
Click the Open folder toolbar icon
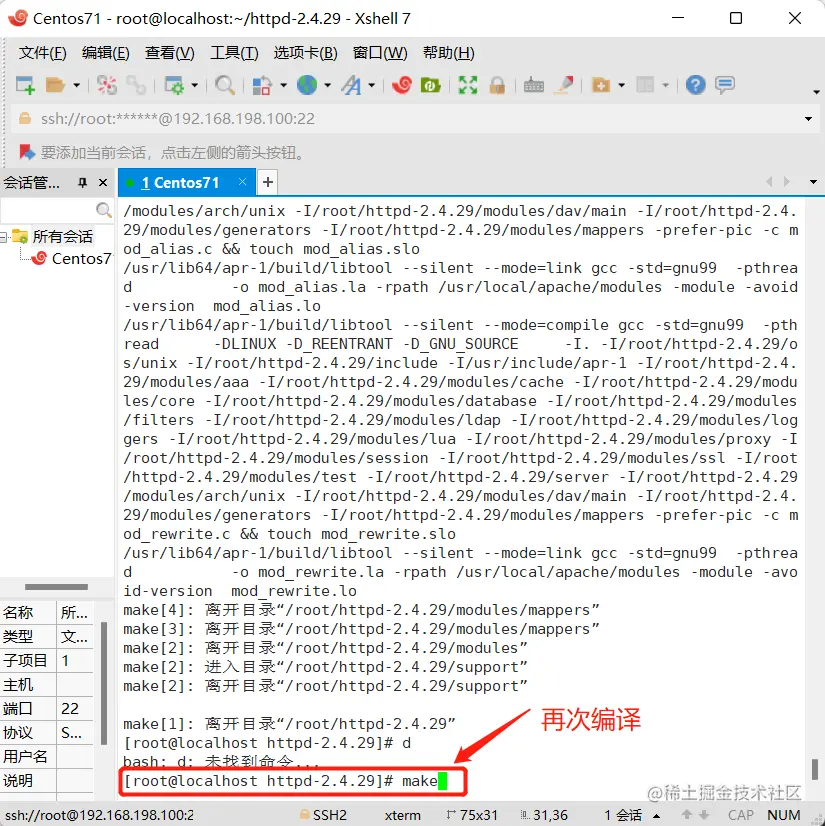click(55, 85)
